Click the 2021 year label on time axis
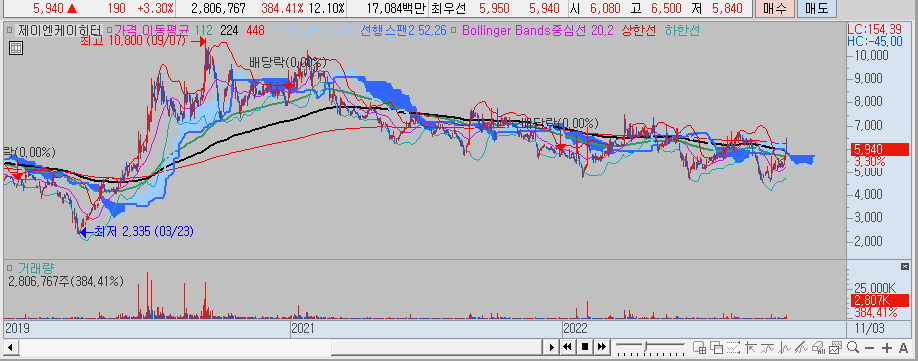The width and height of the screenshot is (918, 361). coord(304,328)
